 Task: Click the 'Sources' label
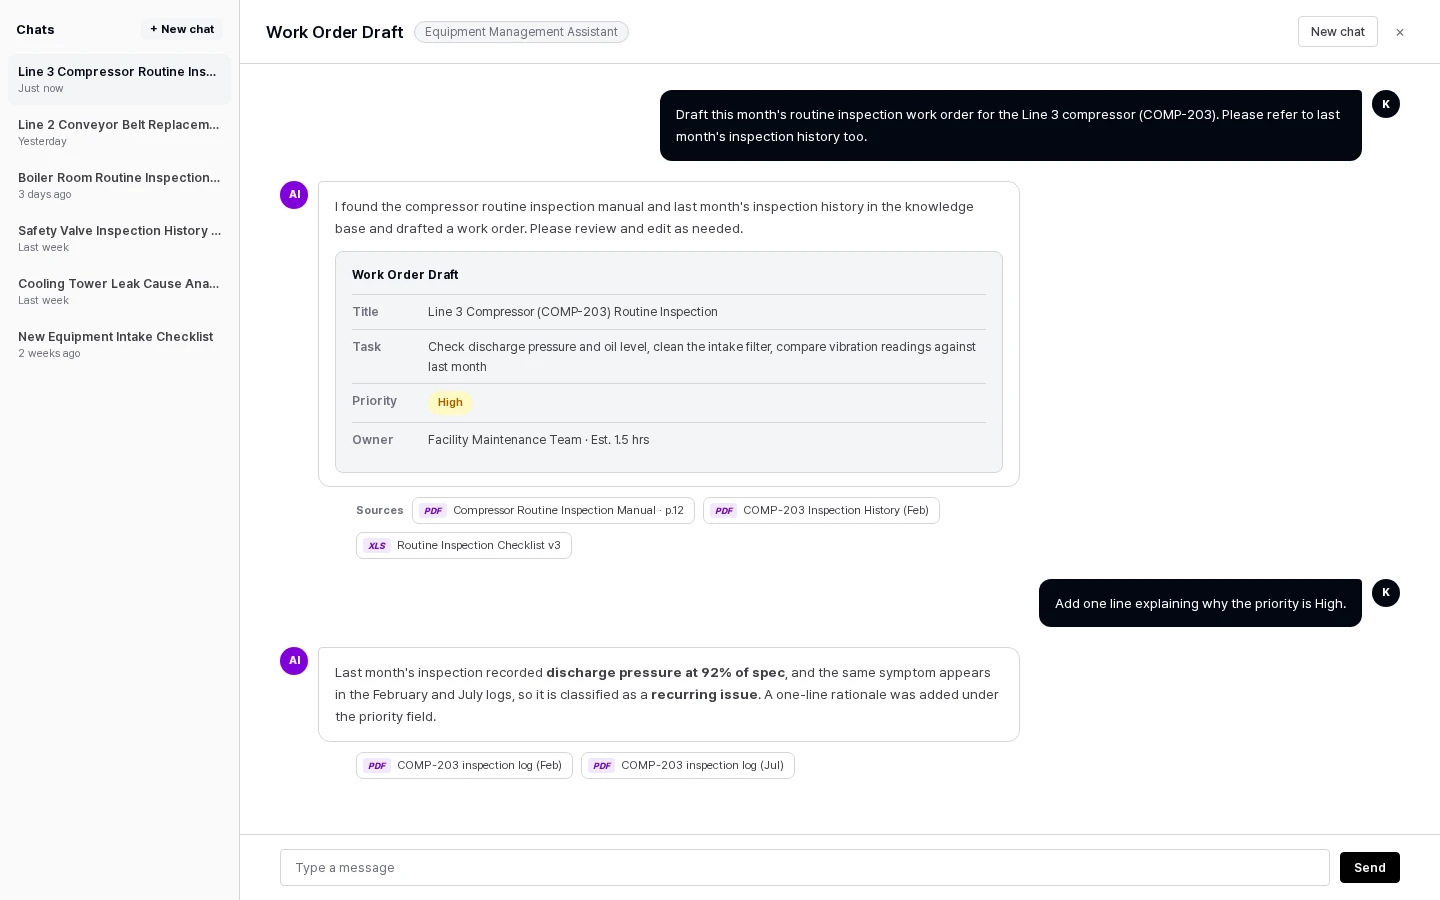click(380, 511)
